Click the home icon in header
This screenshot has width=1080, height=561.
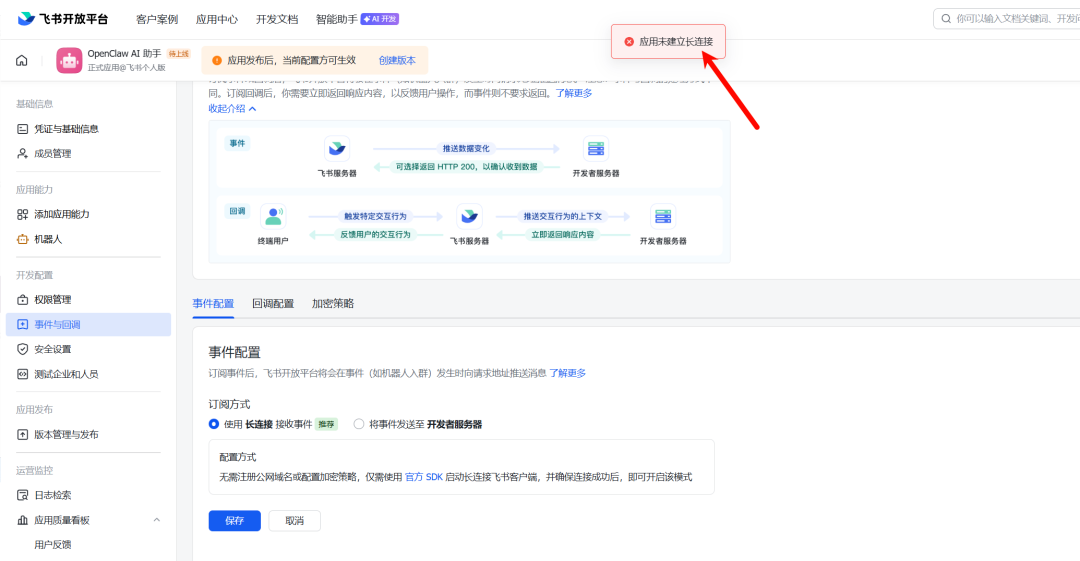[21, 60]
